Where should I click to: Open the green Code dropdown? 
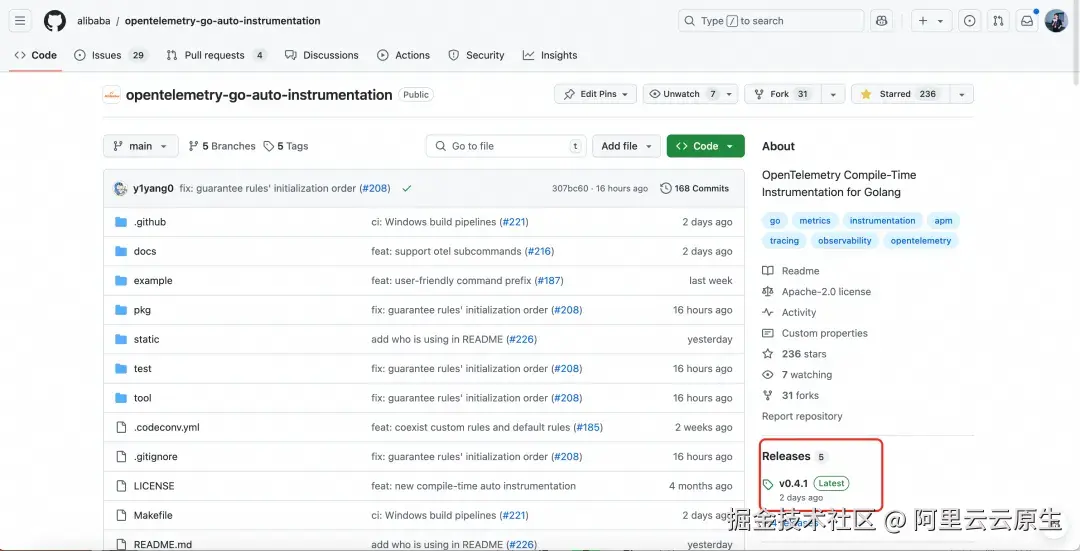pos(705,146)
